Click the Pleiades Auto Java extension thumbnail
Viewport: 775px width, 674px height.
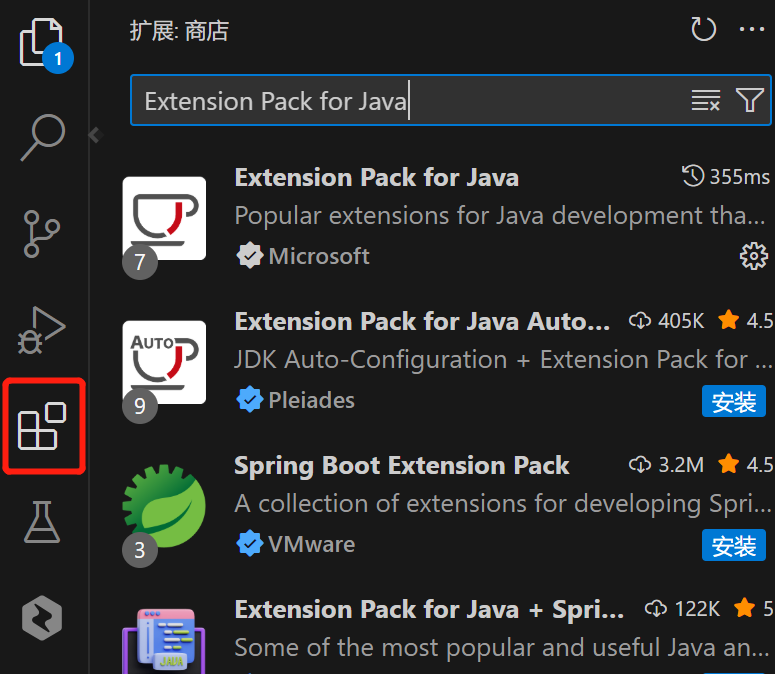(x=164, y=361)
